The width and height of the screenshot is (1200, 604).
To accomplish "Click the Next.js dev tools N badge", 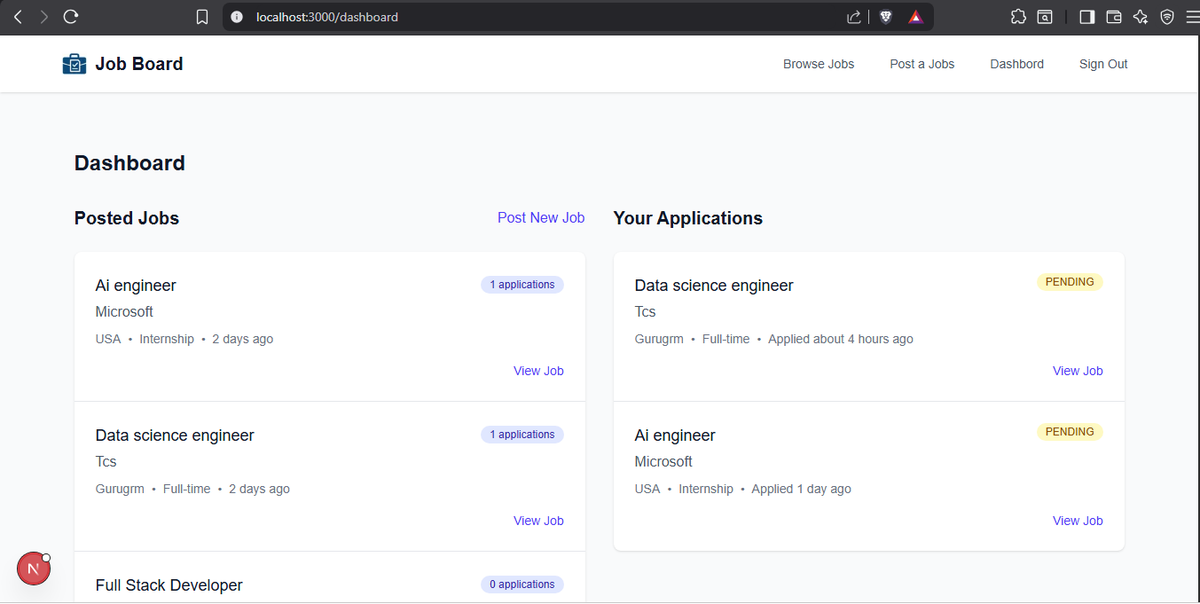I will click(34, 569).
